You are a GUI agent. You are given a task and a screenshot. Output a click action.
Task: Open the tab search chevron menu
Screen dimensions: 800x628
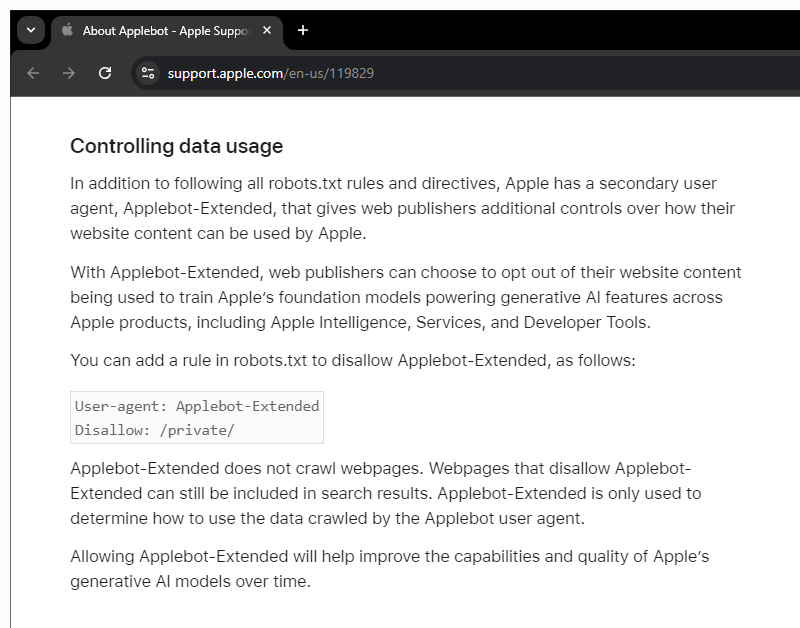pyautogui.click(x=30, y=30)
